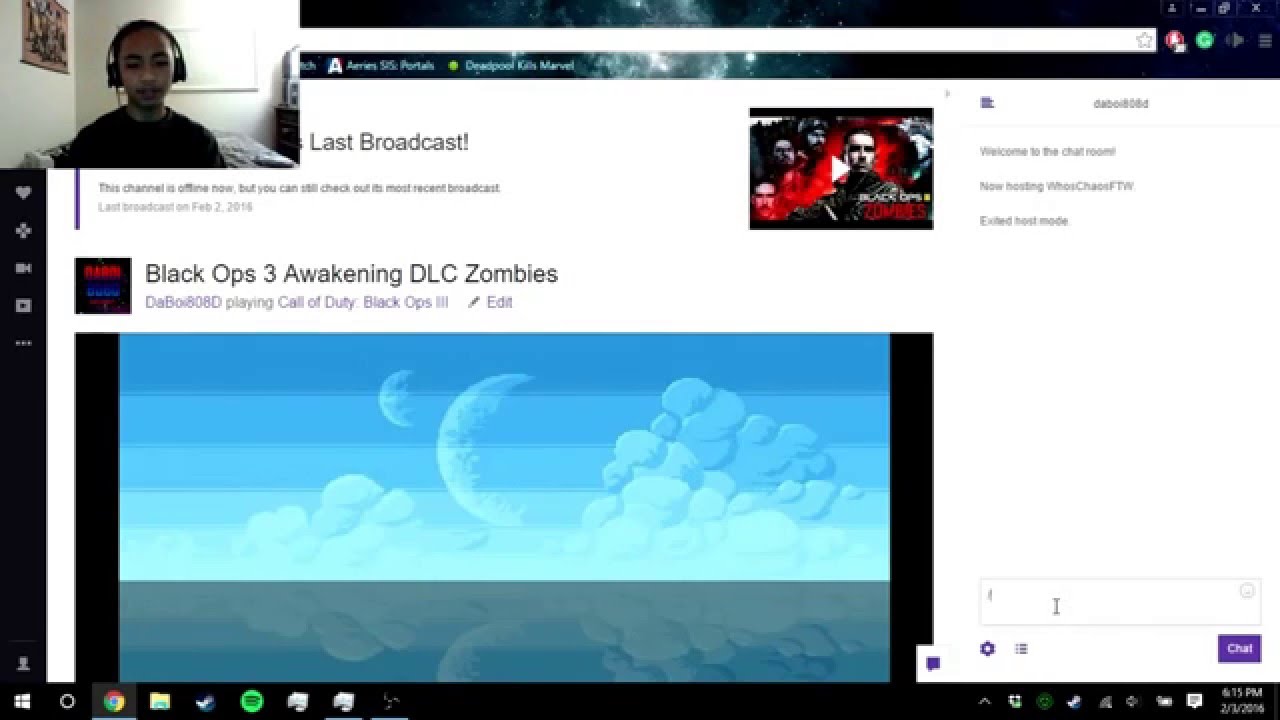Open Cortana circle on the taskbar
The width and height of the screenshot is (1280, 720).
point(67,701)
